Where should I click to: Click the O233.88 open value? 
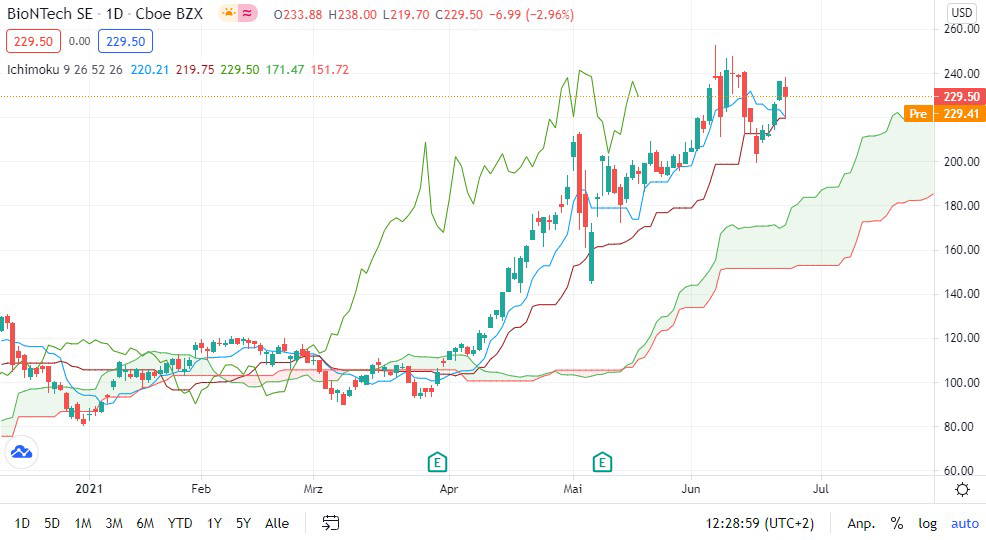(298, 14)
